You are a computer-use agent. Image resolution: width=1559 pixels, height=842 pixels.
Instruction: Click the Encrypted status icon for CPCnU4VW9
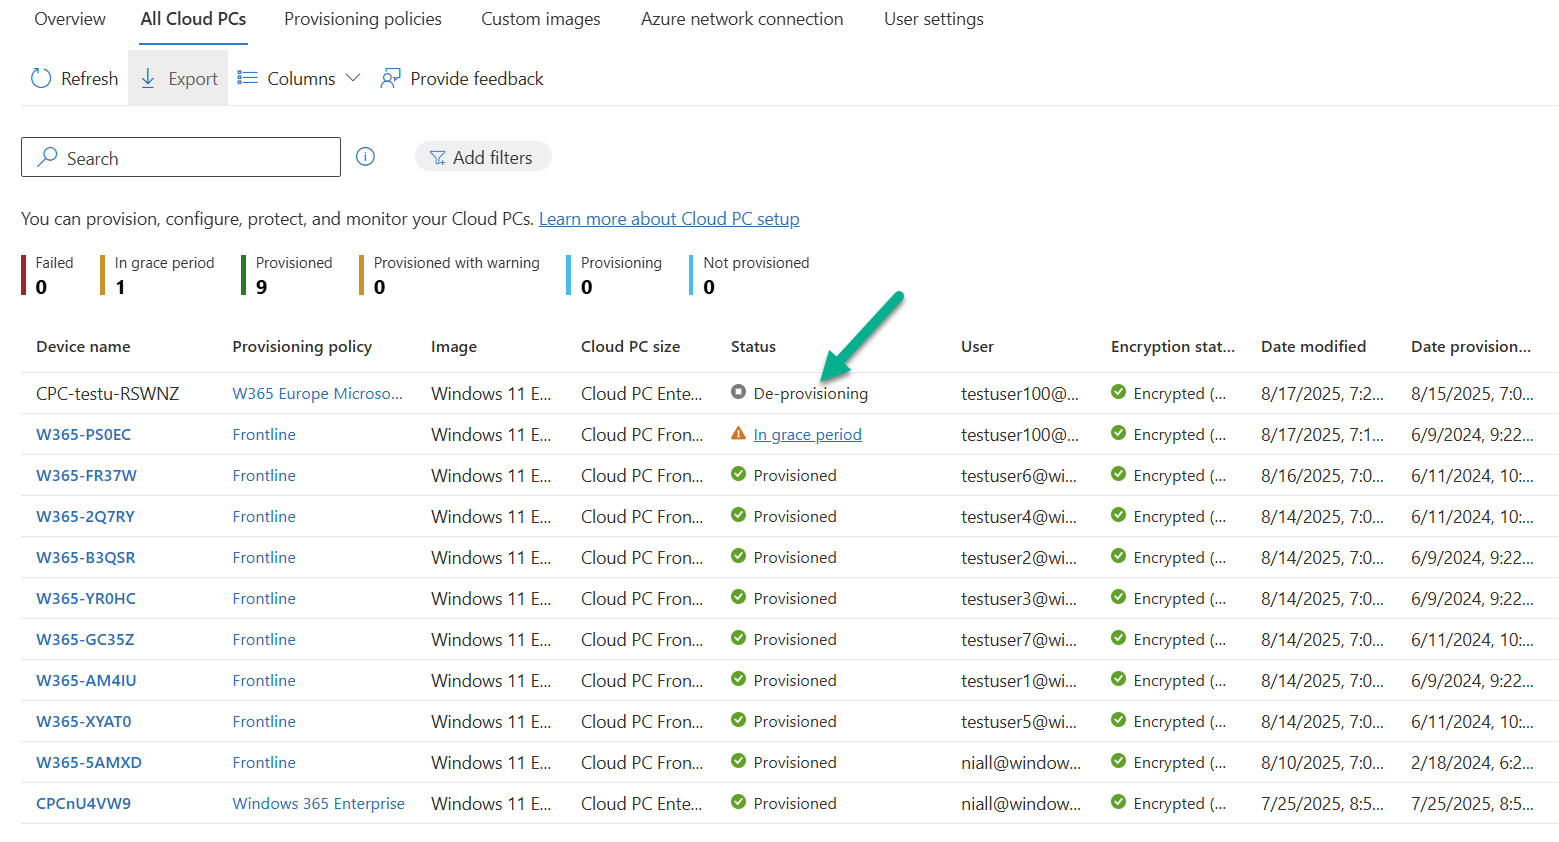(1118, 802)
